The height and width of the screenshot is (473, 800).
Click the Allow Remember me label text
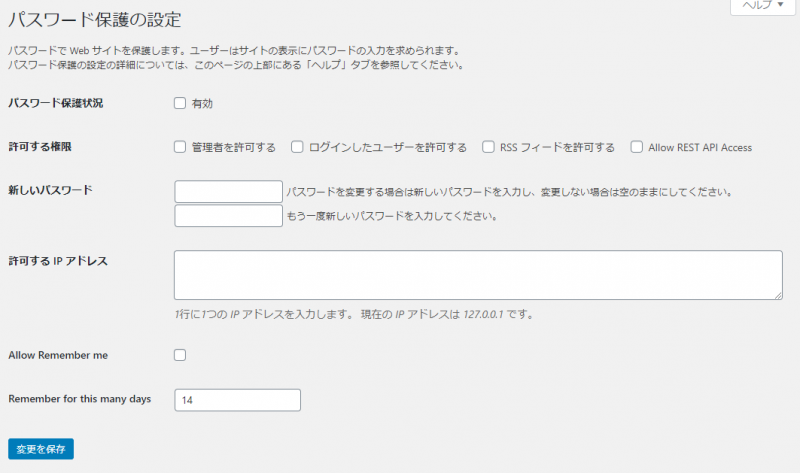point(58,355)
